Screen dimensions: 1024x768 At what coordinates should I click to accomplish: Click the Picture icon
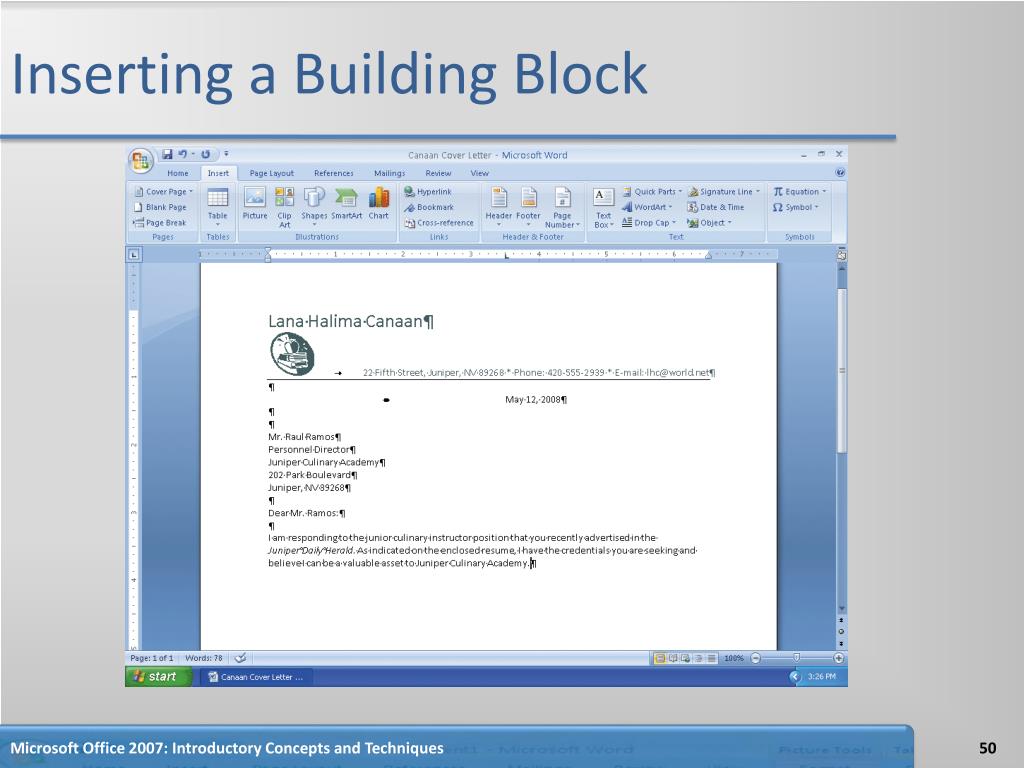pos(255,204)
